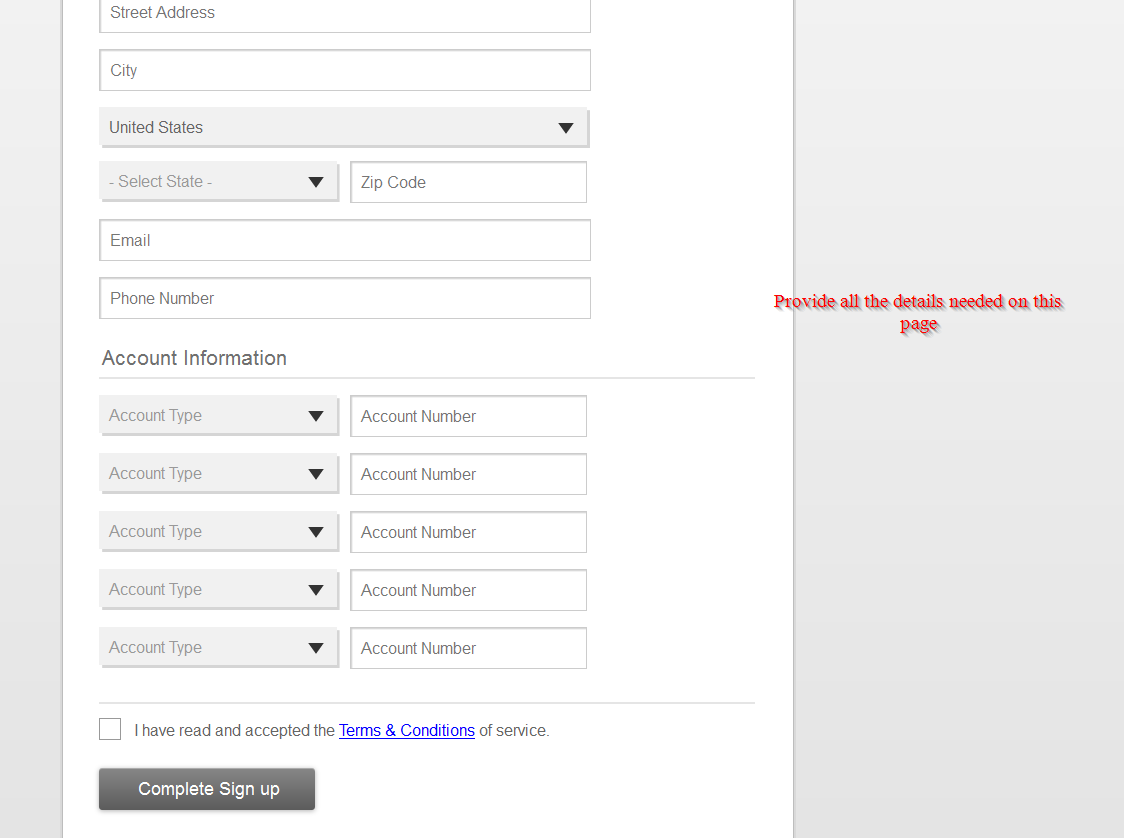Focus the Phone Number field

[345, 298]
